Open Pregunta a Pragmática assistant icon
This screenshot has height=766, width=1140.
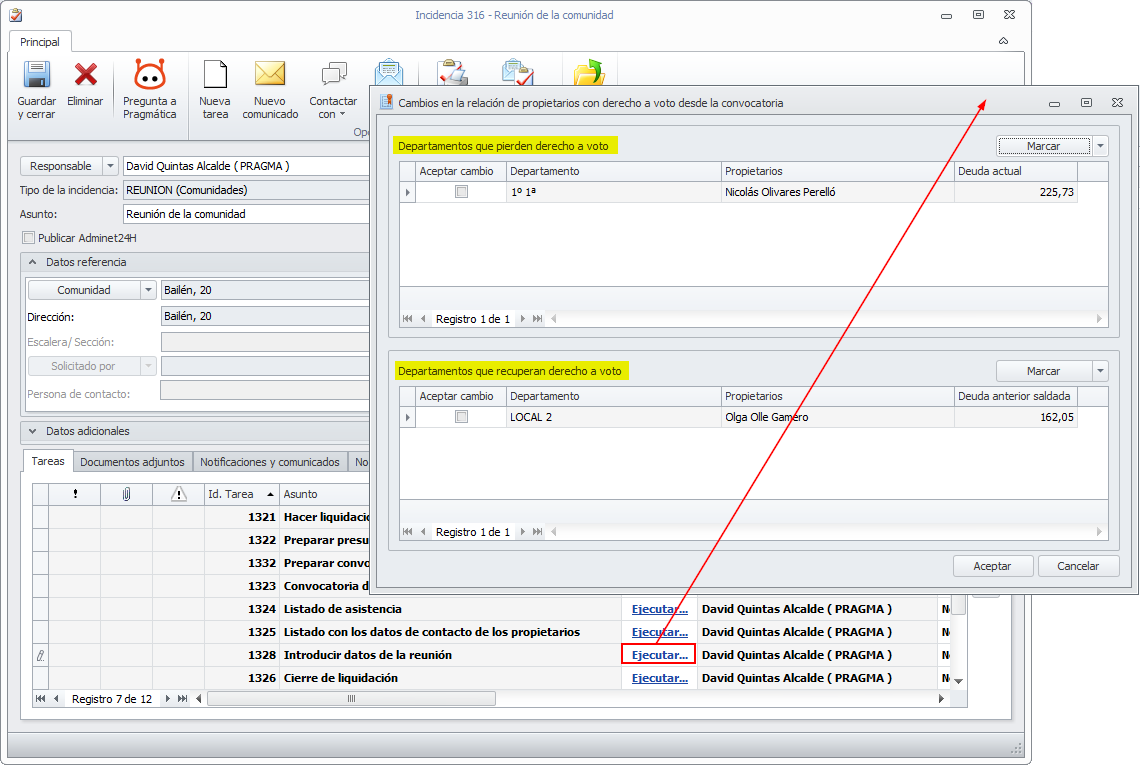point(149,76)
